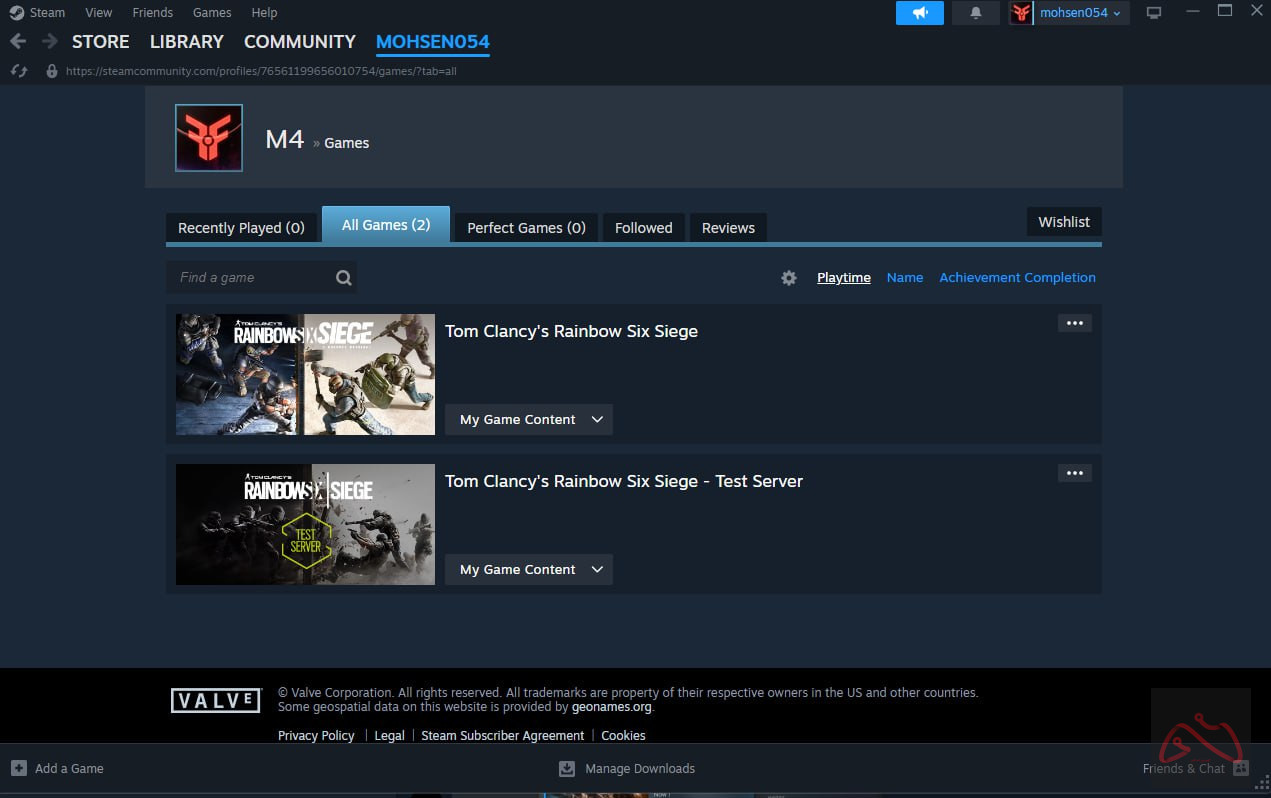Open the Rainbow Six Siege Test Server thumbnail

[305, 524]
